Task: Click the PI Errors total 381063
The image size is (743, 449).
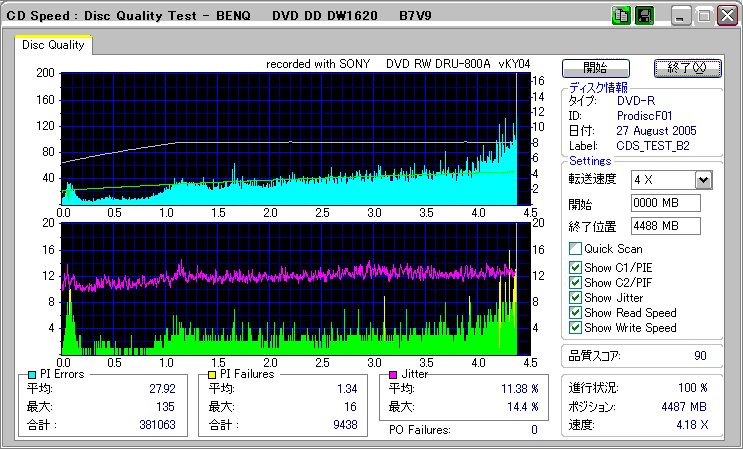Action: point(157,424)
